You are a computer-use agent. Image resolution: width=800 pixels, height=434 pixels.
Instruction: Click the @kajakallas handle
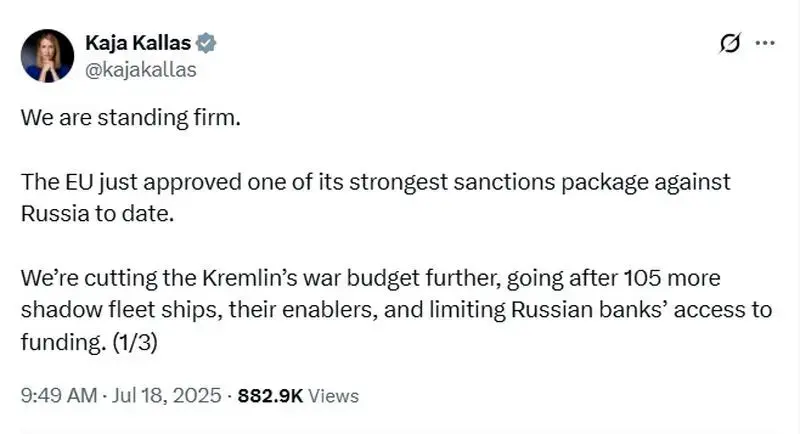tap(140, 70)
